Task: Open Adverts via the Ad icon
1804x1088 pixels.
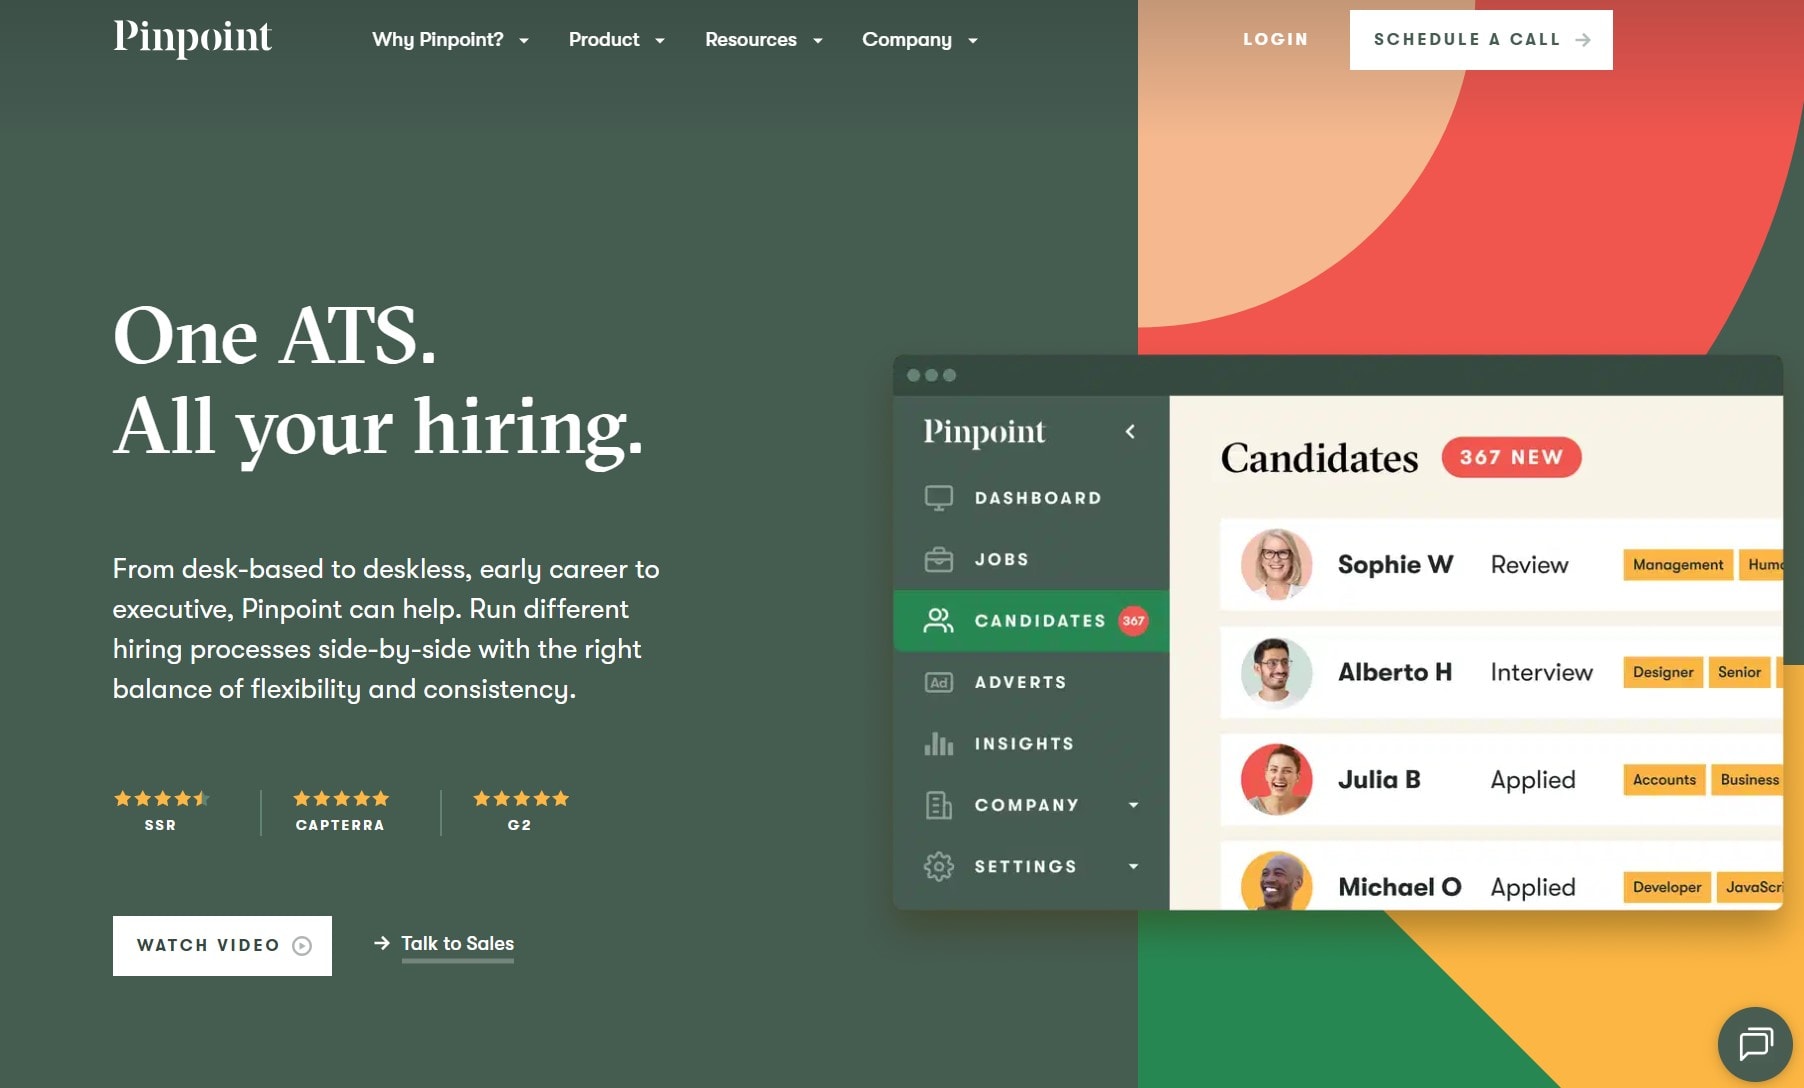Action: [938, 681]
